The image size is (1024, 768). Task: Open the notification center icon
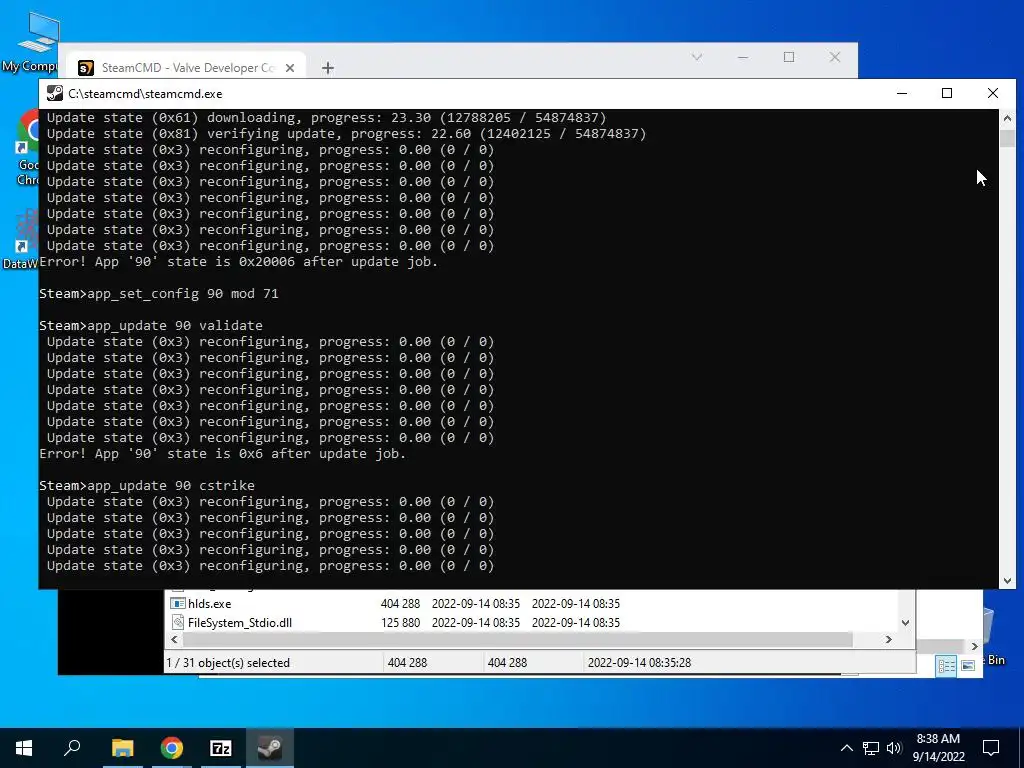pyautogui.click(x=991, y=748)
